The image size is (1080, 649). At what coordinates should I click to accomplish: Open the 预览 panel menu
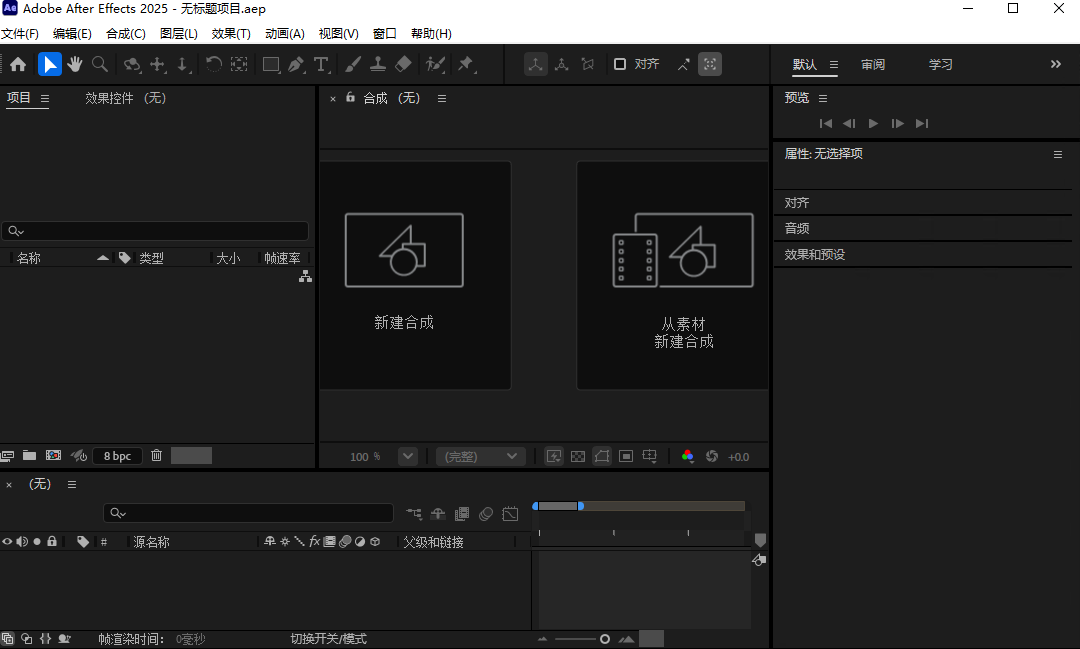(x=822, y=99)
